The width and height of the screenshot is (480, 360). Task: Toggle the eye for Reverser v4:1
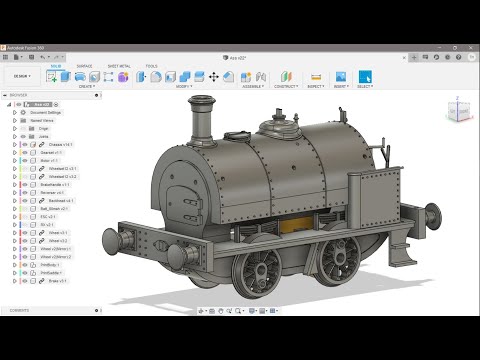25,193
